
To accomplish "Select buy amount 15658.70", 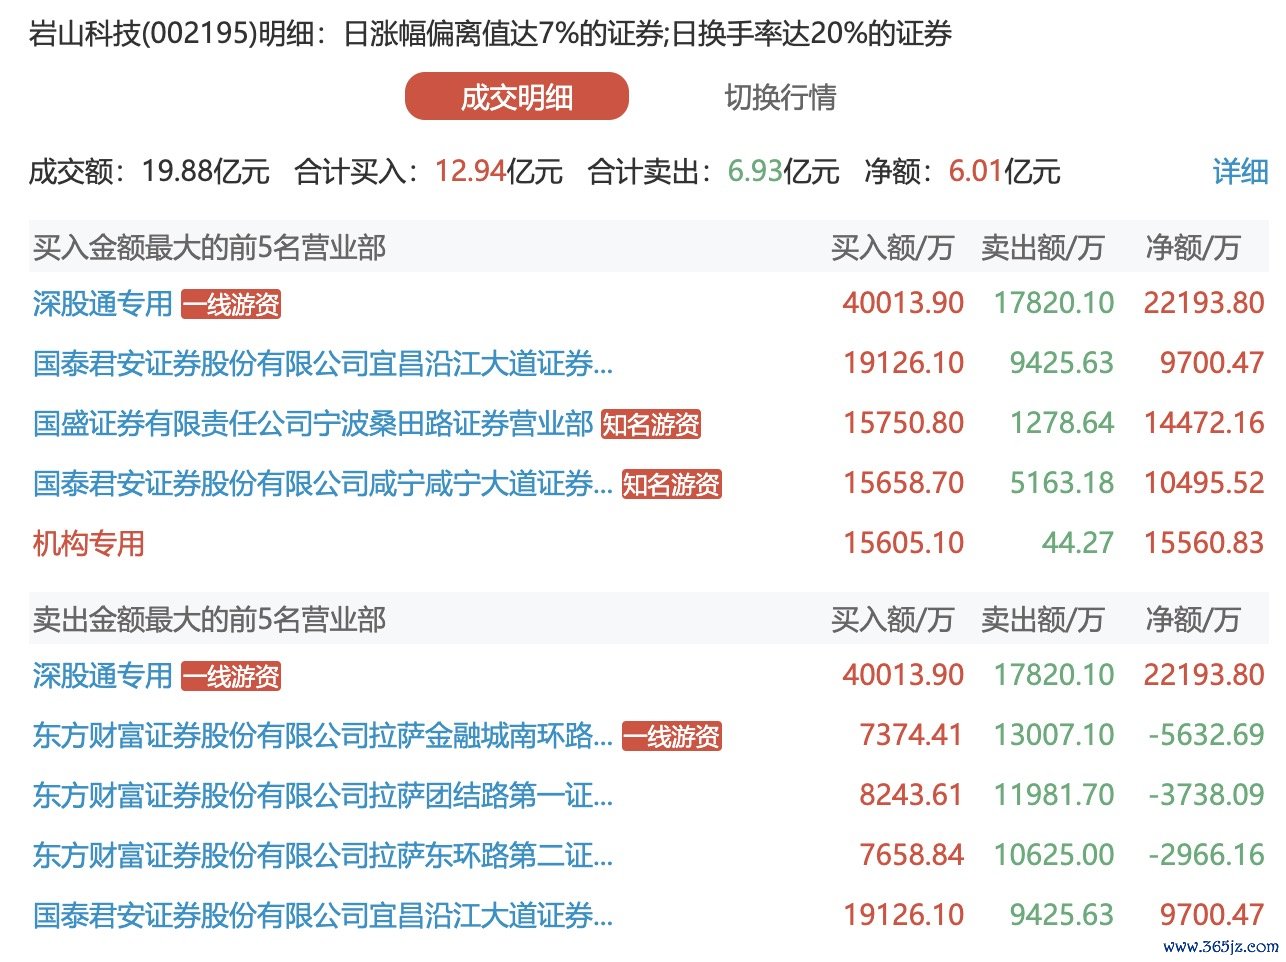I will [904, 483].
